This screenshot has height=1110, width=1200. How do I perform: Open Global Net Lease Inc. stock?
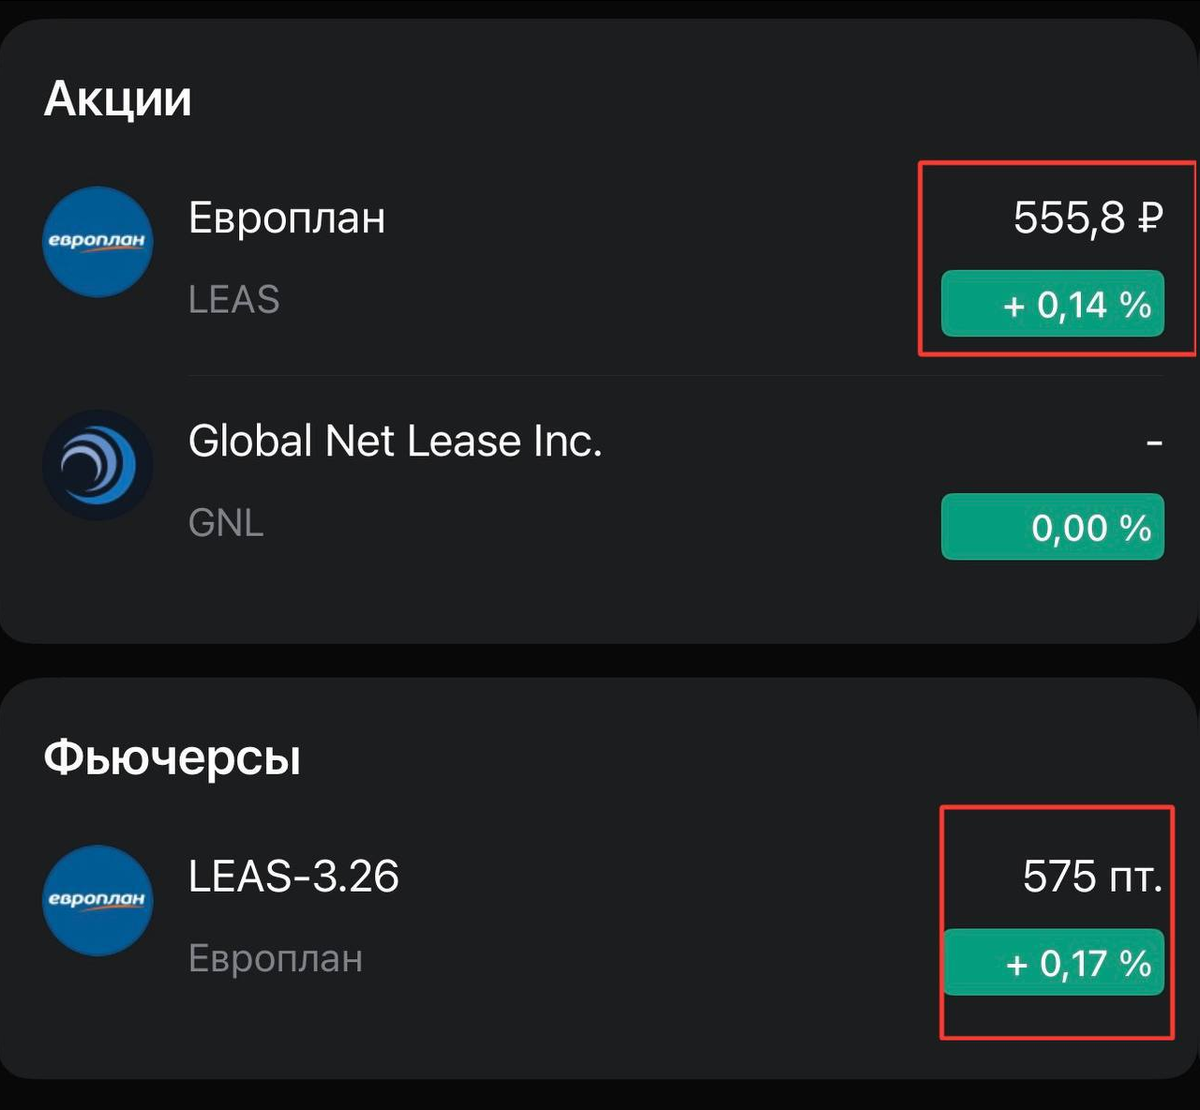point(395,441)
